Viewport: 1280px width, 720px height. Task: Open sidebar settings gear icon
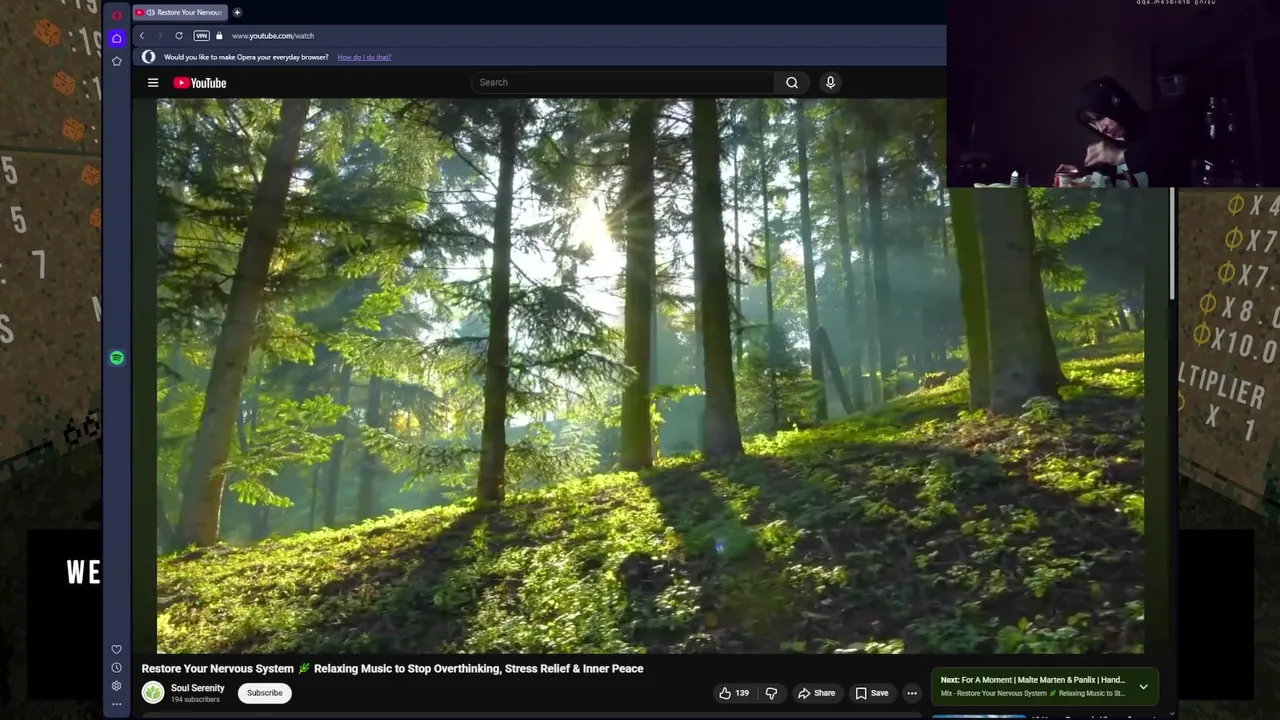pyautogui.click(x=117, y=686)
